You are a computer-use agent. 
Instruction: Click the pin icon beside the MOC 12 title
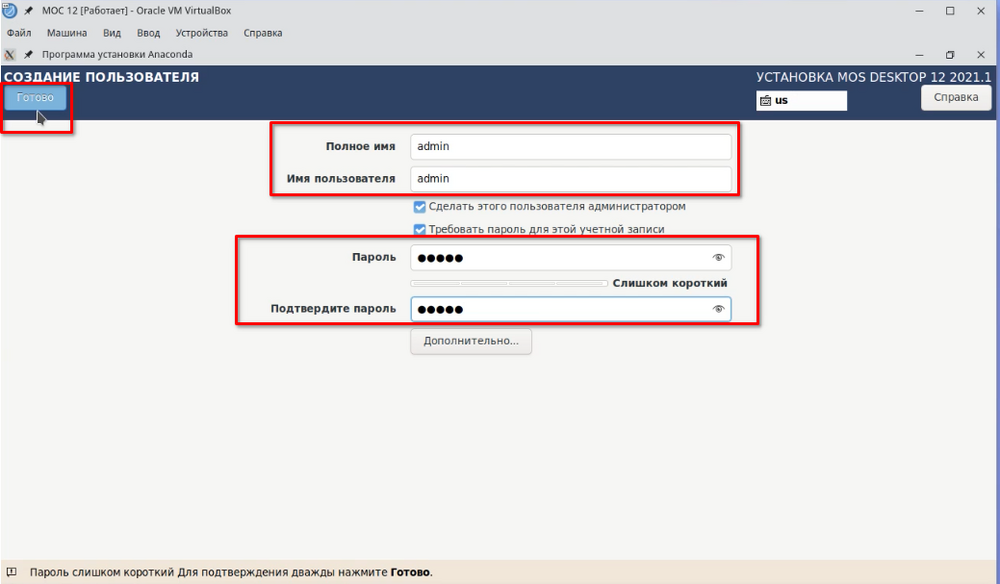click(x=29, y=11)
